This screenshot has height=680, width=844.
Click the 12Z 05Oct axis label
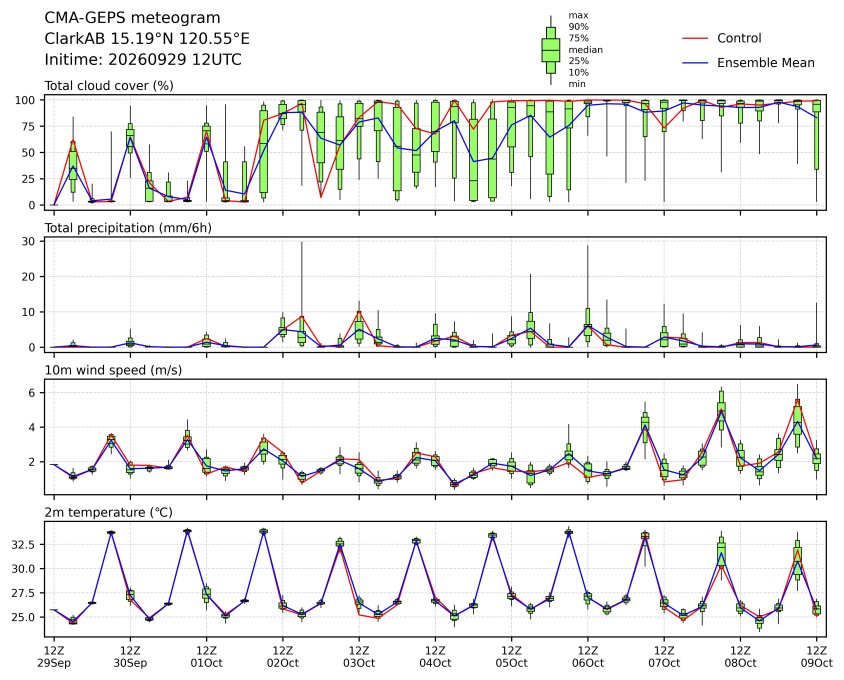511,656
